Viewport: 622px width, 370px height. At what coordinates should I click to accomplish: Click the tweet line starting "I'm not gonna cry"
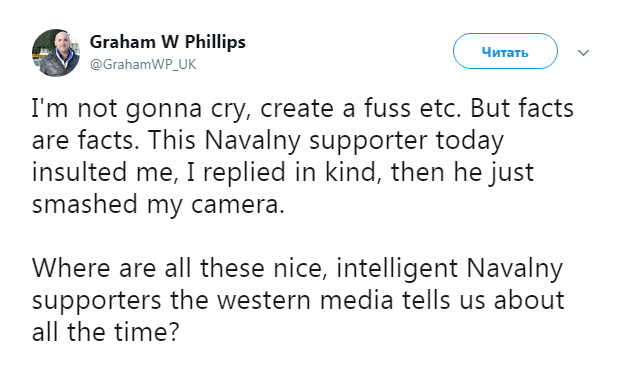pyautogui.click(x=303, y=109)
